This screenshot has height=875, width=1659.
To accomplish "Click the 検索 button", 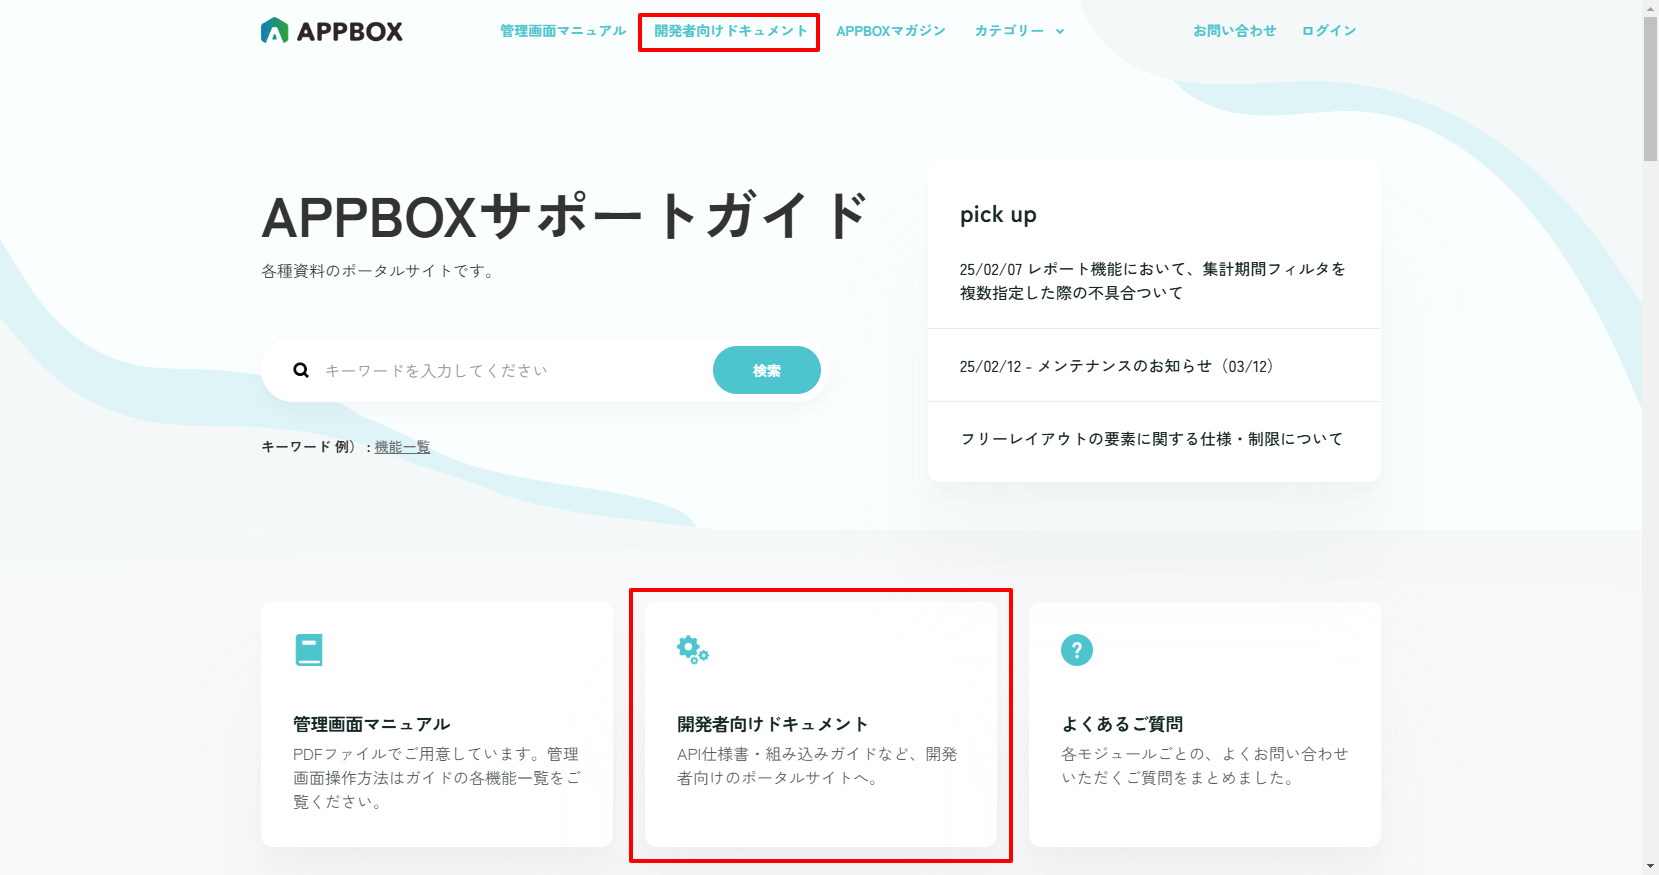I will [767, 370].
